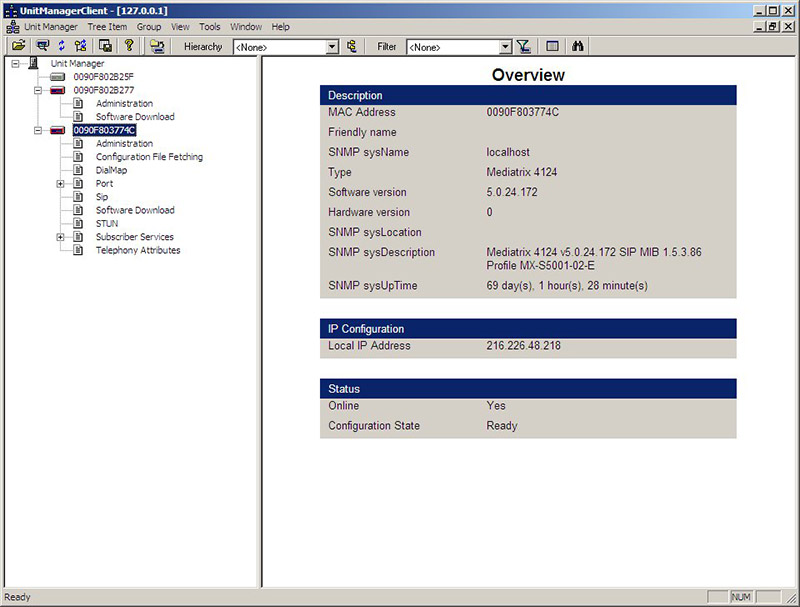Click the network folders icon before Hierarchy
The image size is (800, 607).
(x=157, y=46)
